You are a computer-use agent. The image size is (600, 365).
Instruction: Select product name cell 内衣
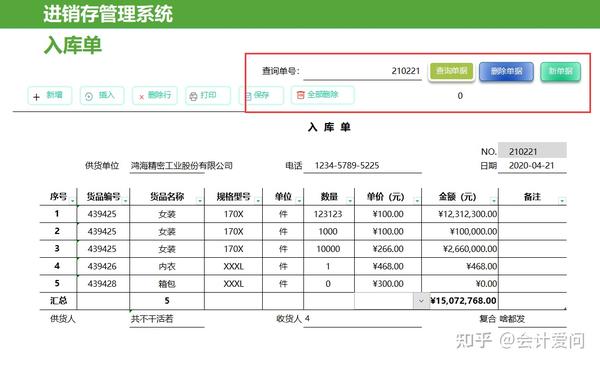pyautogui.click(x=167, y=266)
